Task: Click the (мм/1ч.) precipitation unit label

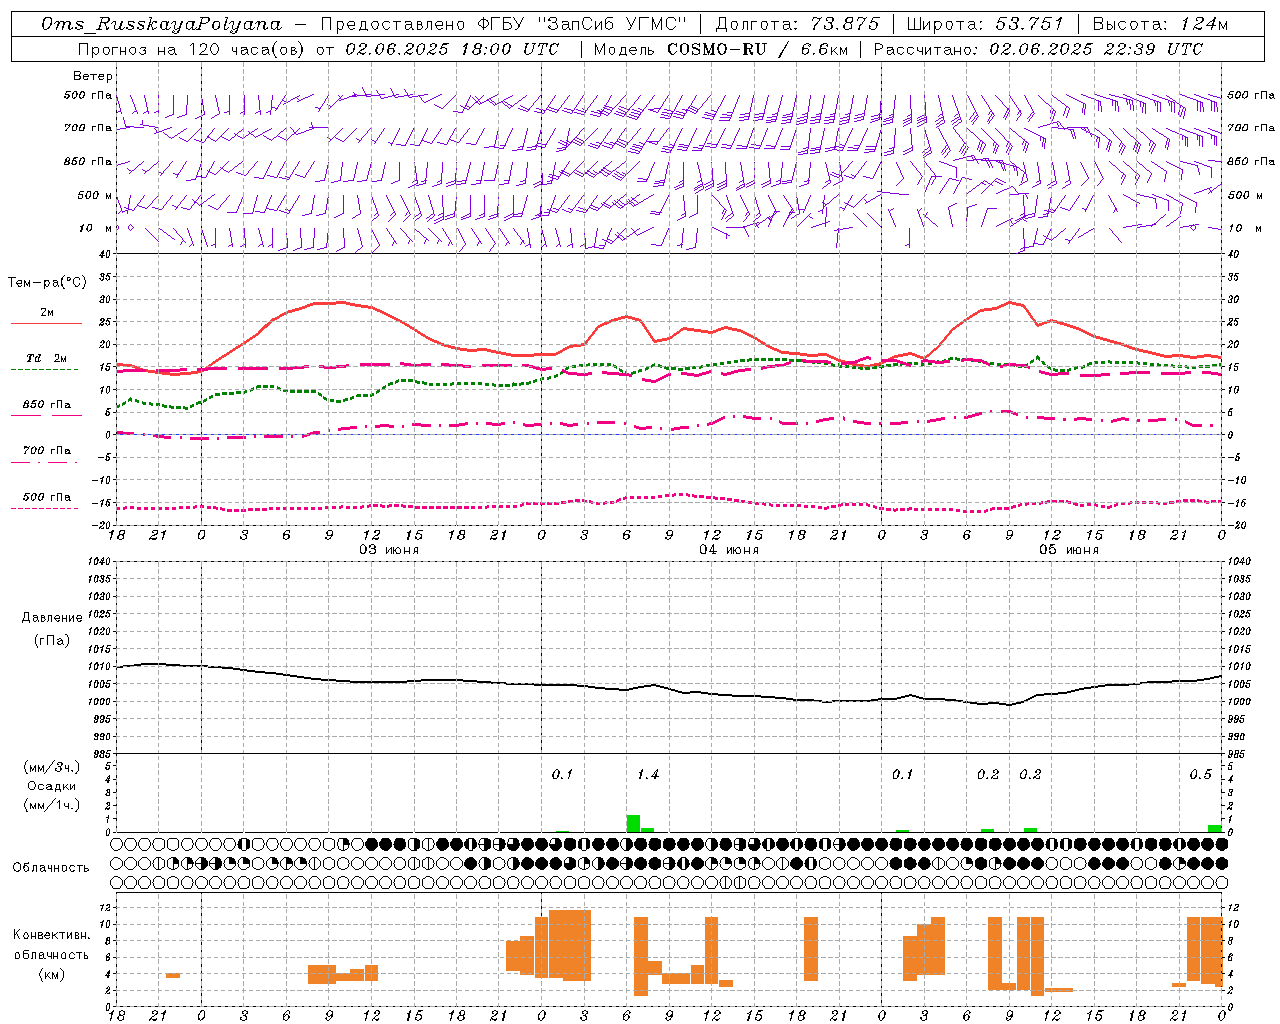Action: (51, 805)
